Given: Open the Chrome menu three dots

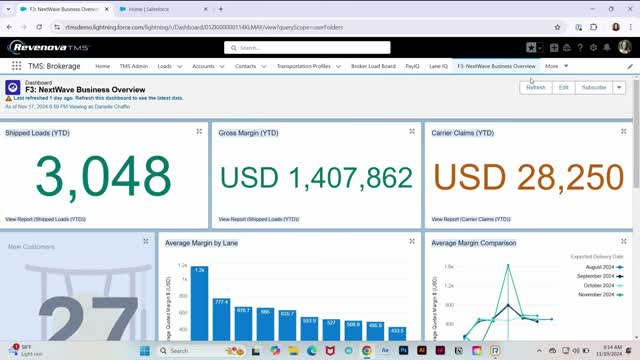Looking at the screenshot, I should tap(631, 27).
